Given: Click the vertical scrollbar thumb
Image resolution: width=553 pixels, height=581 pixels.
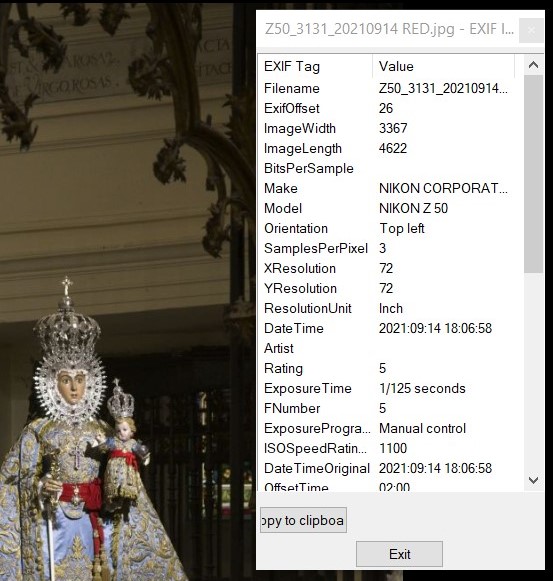Looking at the screenshot, I should pyautogui.click(x=533, y=174).
